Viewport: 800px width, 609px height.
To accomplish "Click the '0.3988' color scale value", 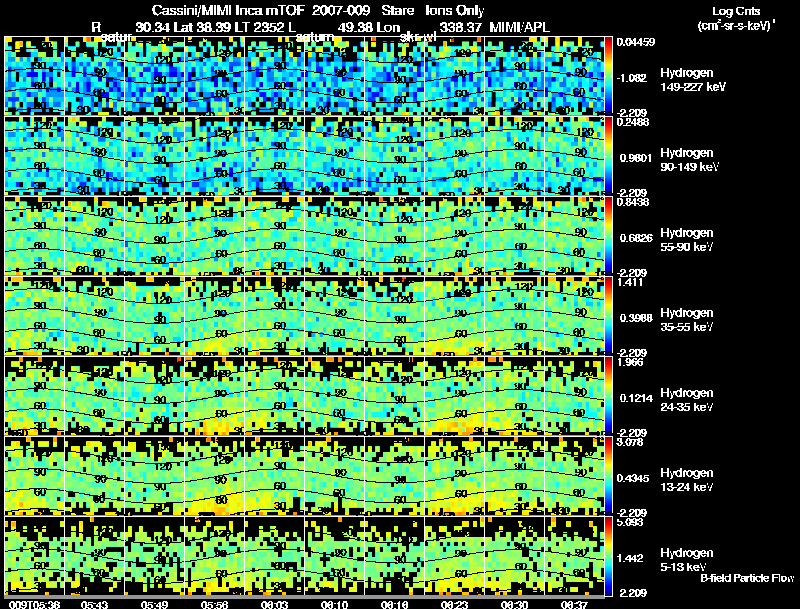I will pos(636,318).
